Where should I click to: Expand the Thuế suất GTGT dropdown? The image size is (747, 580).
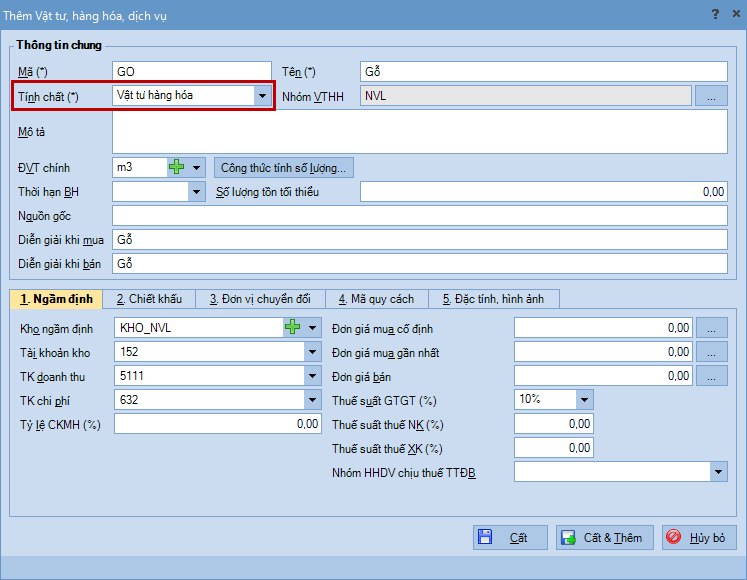[x=584, y=400]
